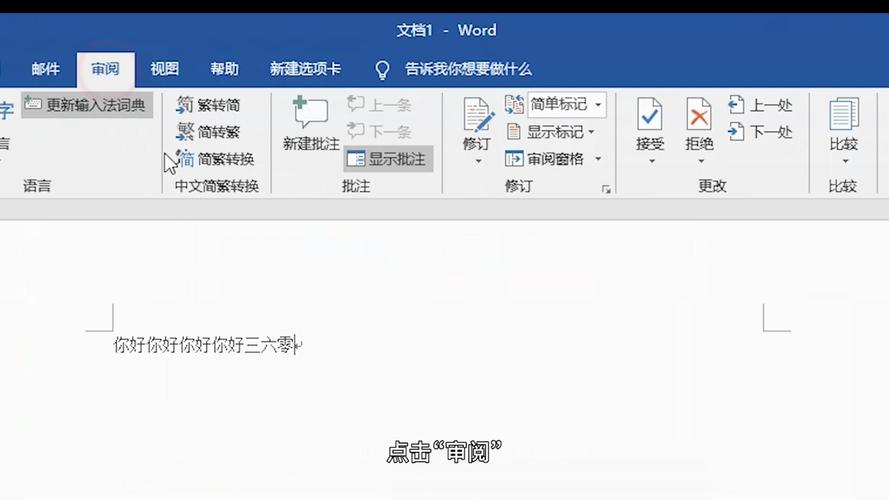Click the 告诉我你想要做什么 search box
The height and width of the screenshot is (500, 889).
[x=468, y=69]
